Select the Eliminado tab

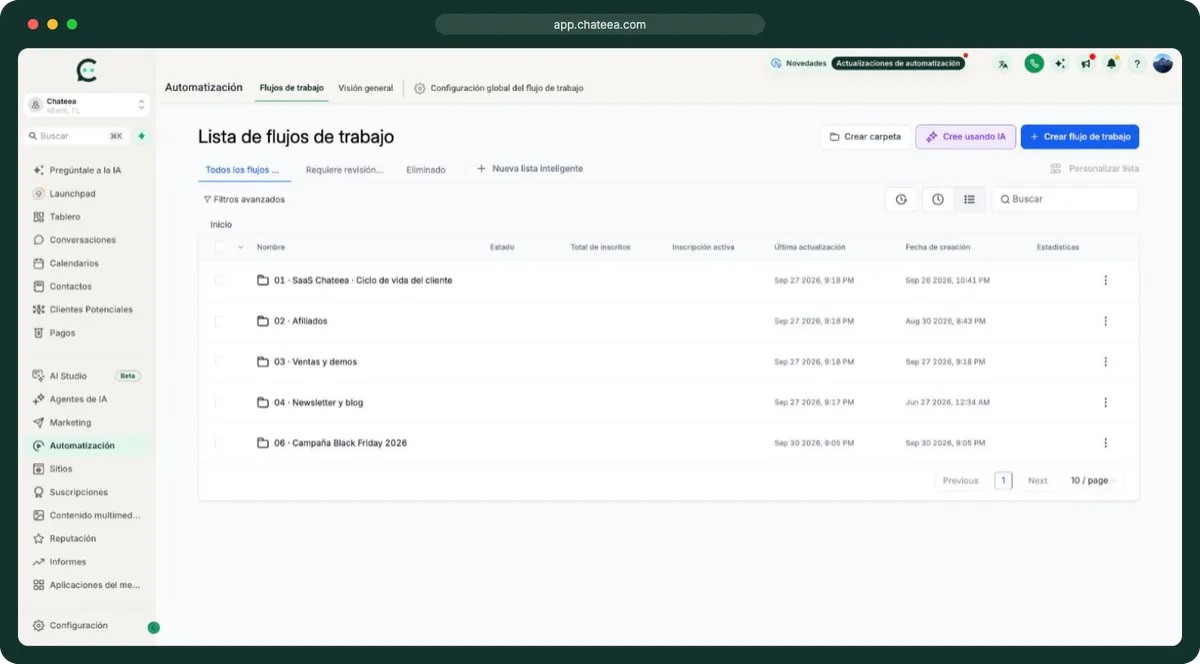click(426, 170)
